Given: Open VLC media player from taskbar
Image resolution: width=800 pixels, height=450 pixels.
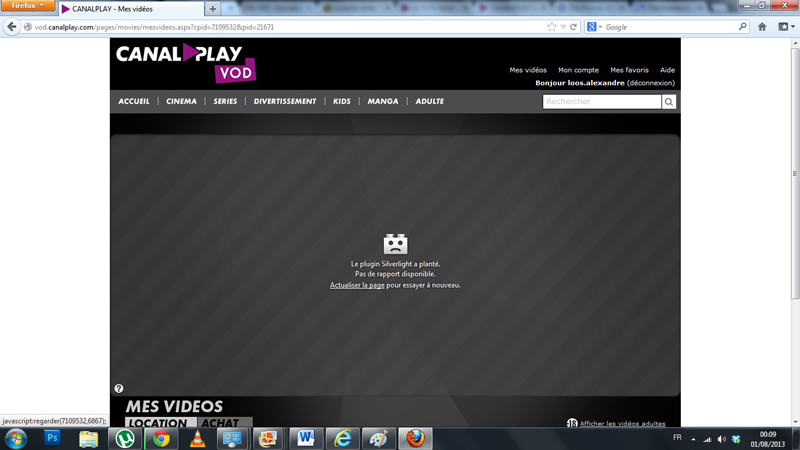Looking at the screenshot, I should (x=197, y=439).
